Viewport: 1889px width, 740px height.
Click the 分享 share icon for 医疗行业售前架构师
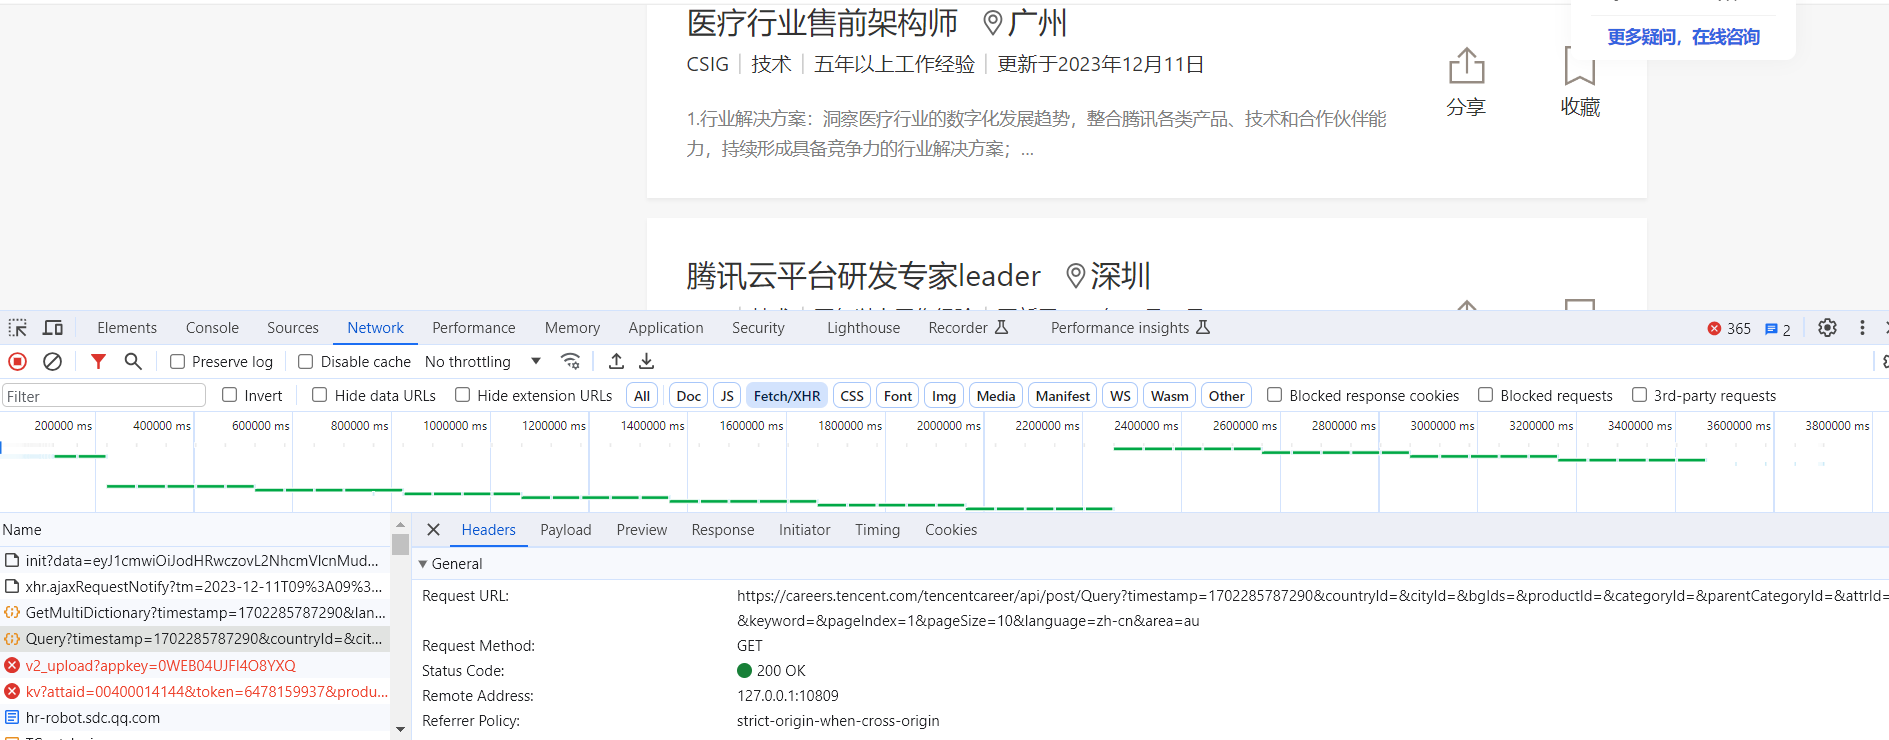click(1466, 66)
